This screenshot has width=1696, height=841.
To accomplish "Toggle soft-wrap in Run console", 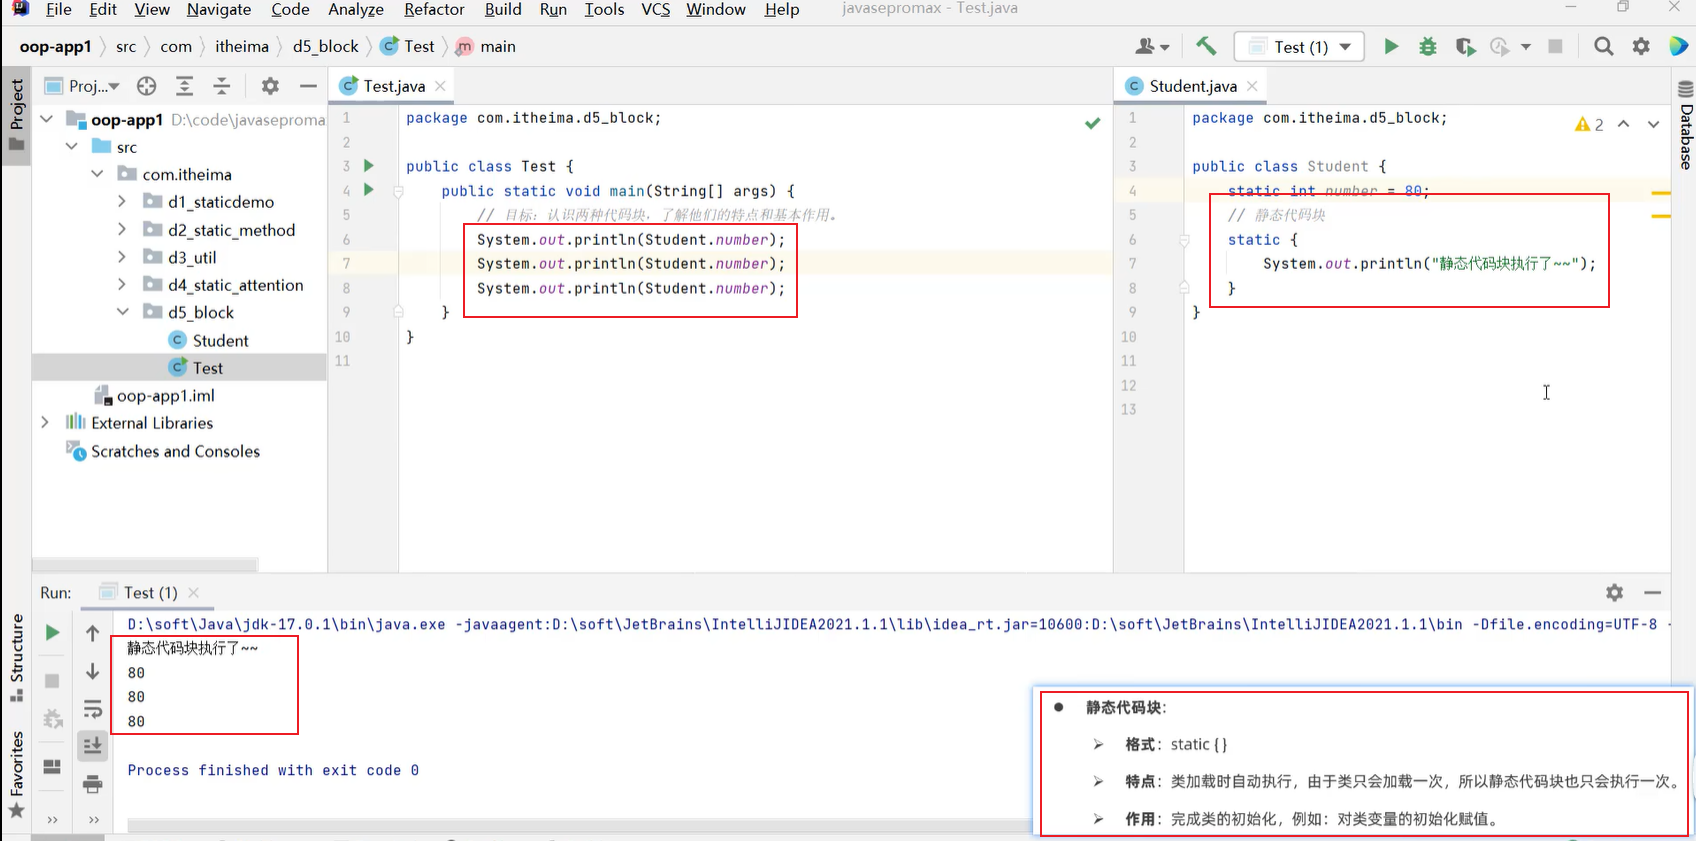I will click(92, 709).
